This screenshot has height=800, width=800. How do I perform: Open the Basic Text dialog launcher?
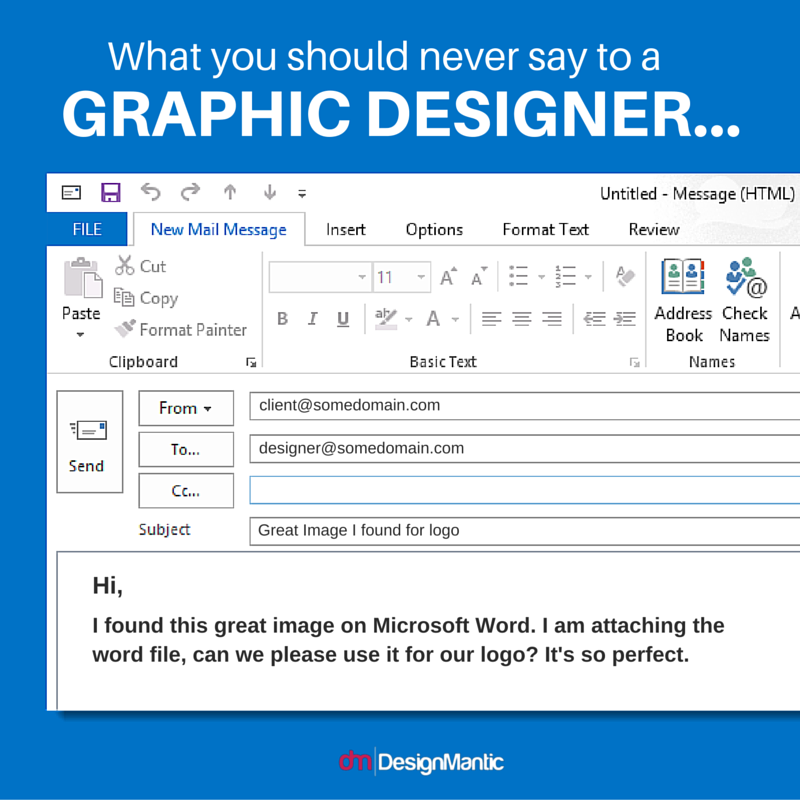tap(634, 362)
